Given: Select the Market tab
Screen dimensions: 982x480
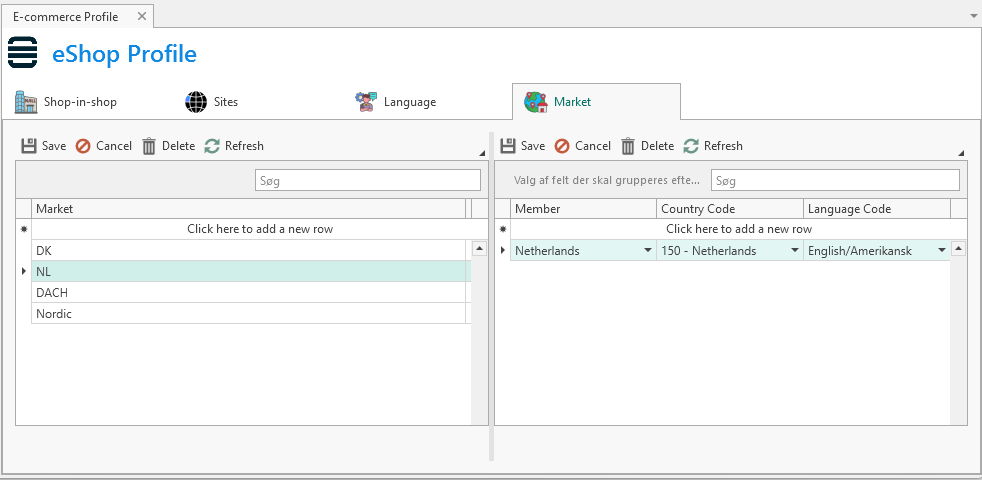Looking at the screenshot, I should pos(596,102).
